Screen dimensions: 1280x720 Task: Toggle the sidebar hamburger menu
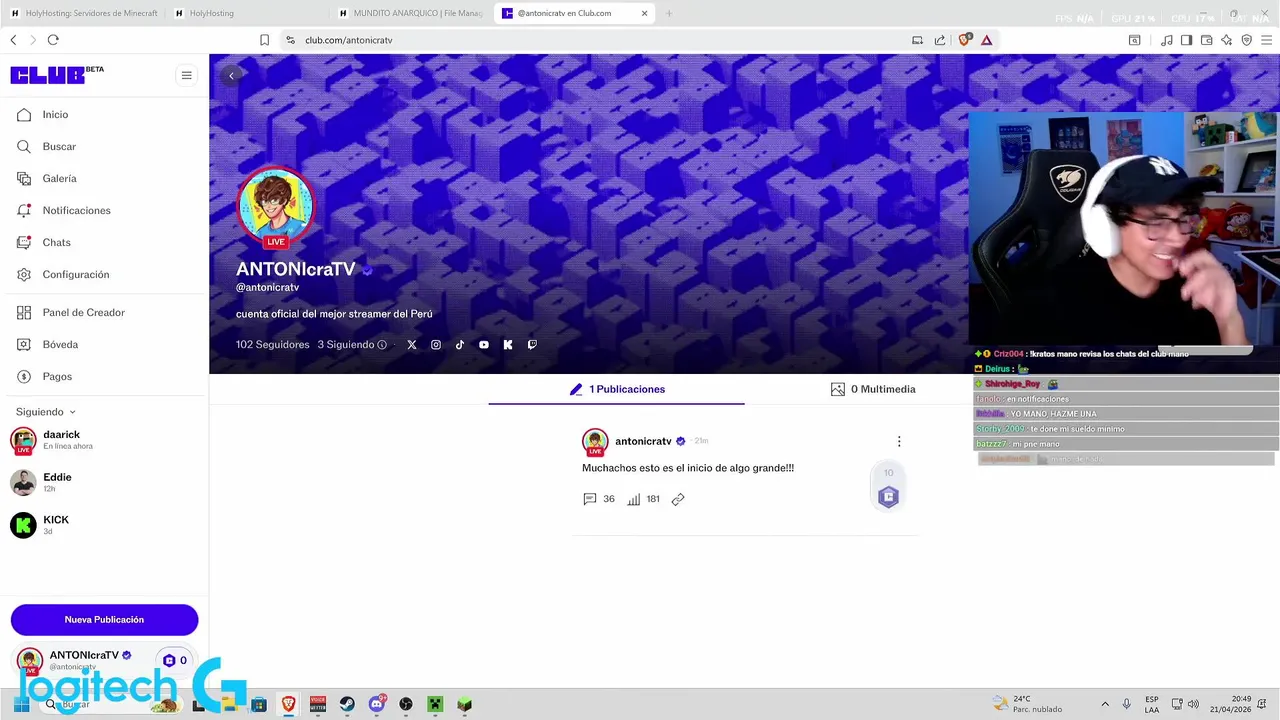pyautogui.click(x=186, y=75)
